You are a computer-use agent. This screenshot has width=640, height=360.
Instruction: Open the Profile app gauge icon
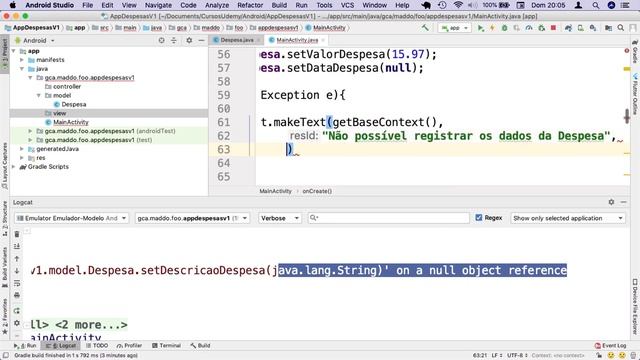click(x=529, y=28)
